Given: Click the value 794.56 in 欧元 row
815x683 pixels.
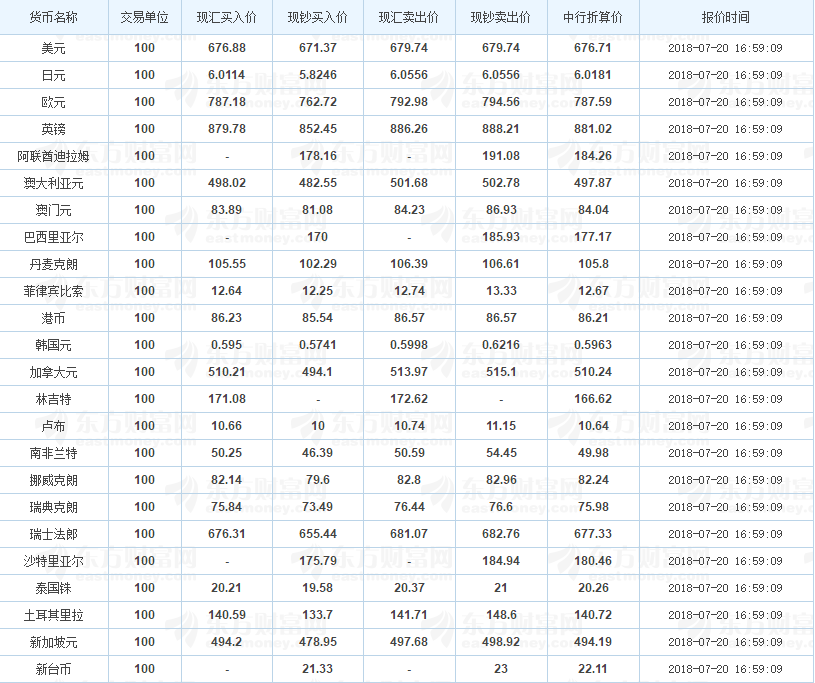Looking at the screenshot, I should 501,102.
